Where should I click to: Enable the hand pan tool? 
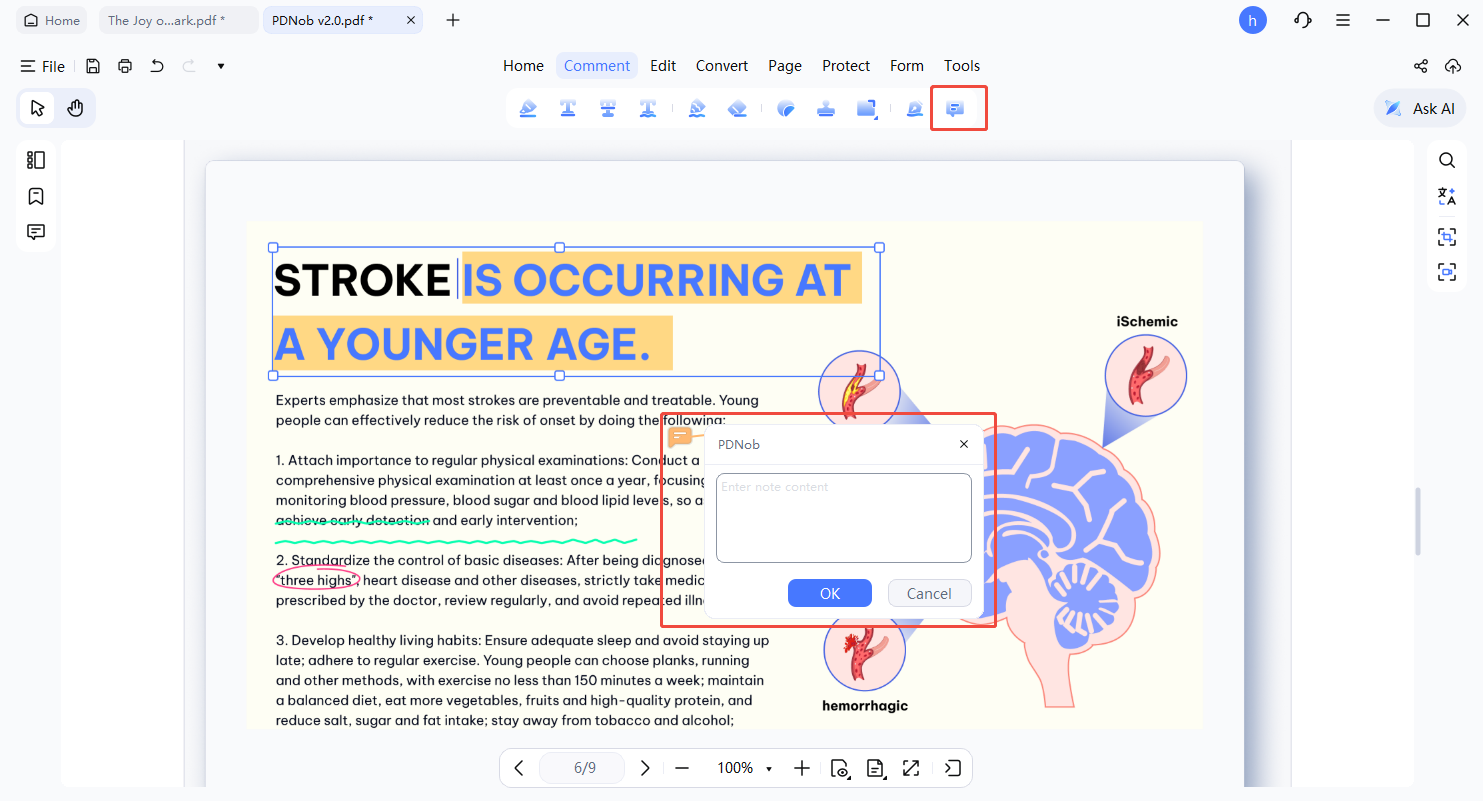click(x=75, y=108)
